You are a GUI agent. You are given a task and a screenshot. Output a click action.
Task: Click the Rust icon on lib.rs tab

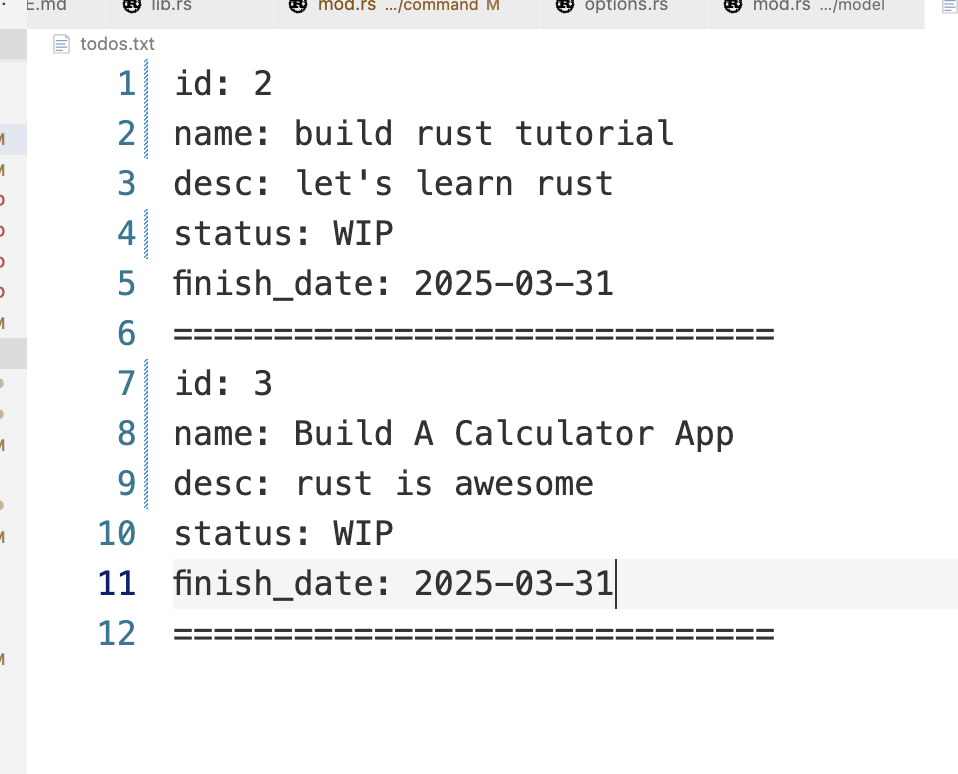coord(132,6)
